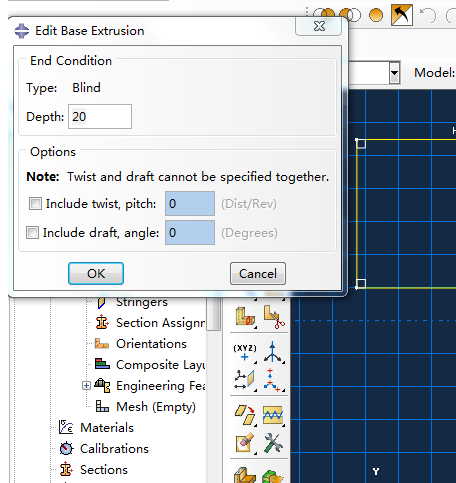Select the Geometry Edit wrench tool
The height and width of the screenshot is (483, 456).
[273, 443]
